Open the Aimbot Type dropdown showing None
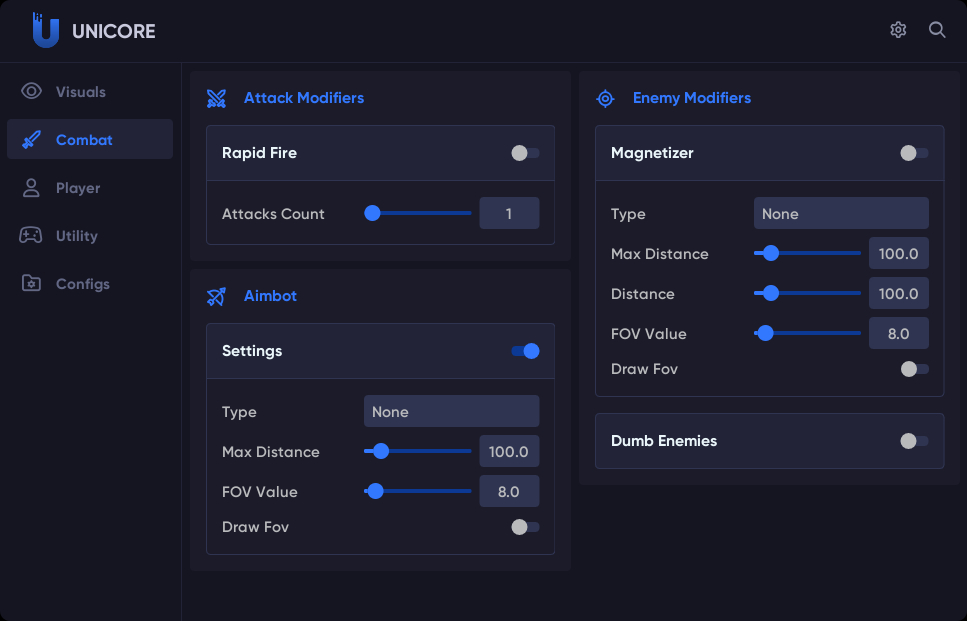This screenshot has width=967, height=621. 451,411
